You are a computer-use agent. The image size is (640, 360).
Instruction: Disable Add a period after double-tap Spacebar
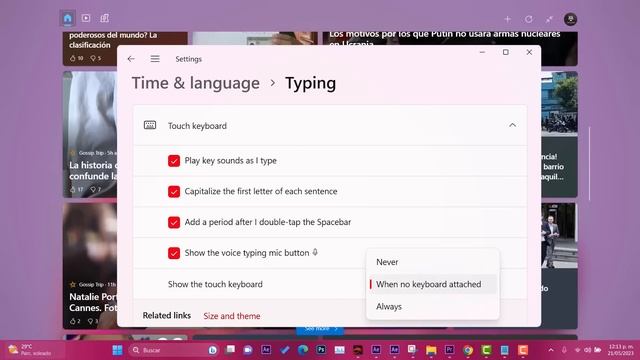[x=174, y=222]
